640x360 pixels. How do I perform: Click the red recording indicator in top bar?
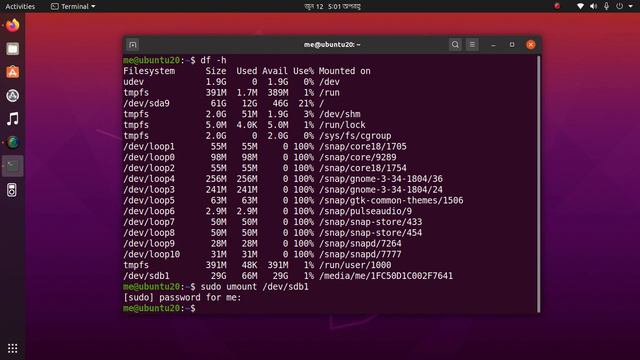pyautogui.click(x=557, y=6)
